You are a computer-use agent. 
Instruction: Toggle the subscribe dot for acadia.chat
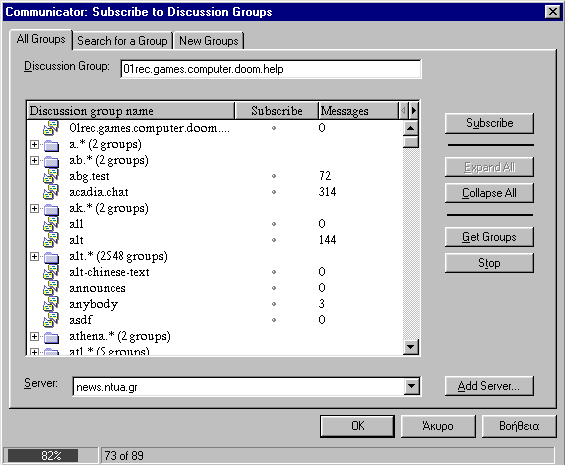tap(274, 192)
